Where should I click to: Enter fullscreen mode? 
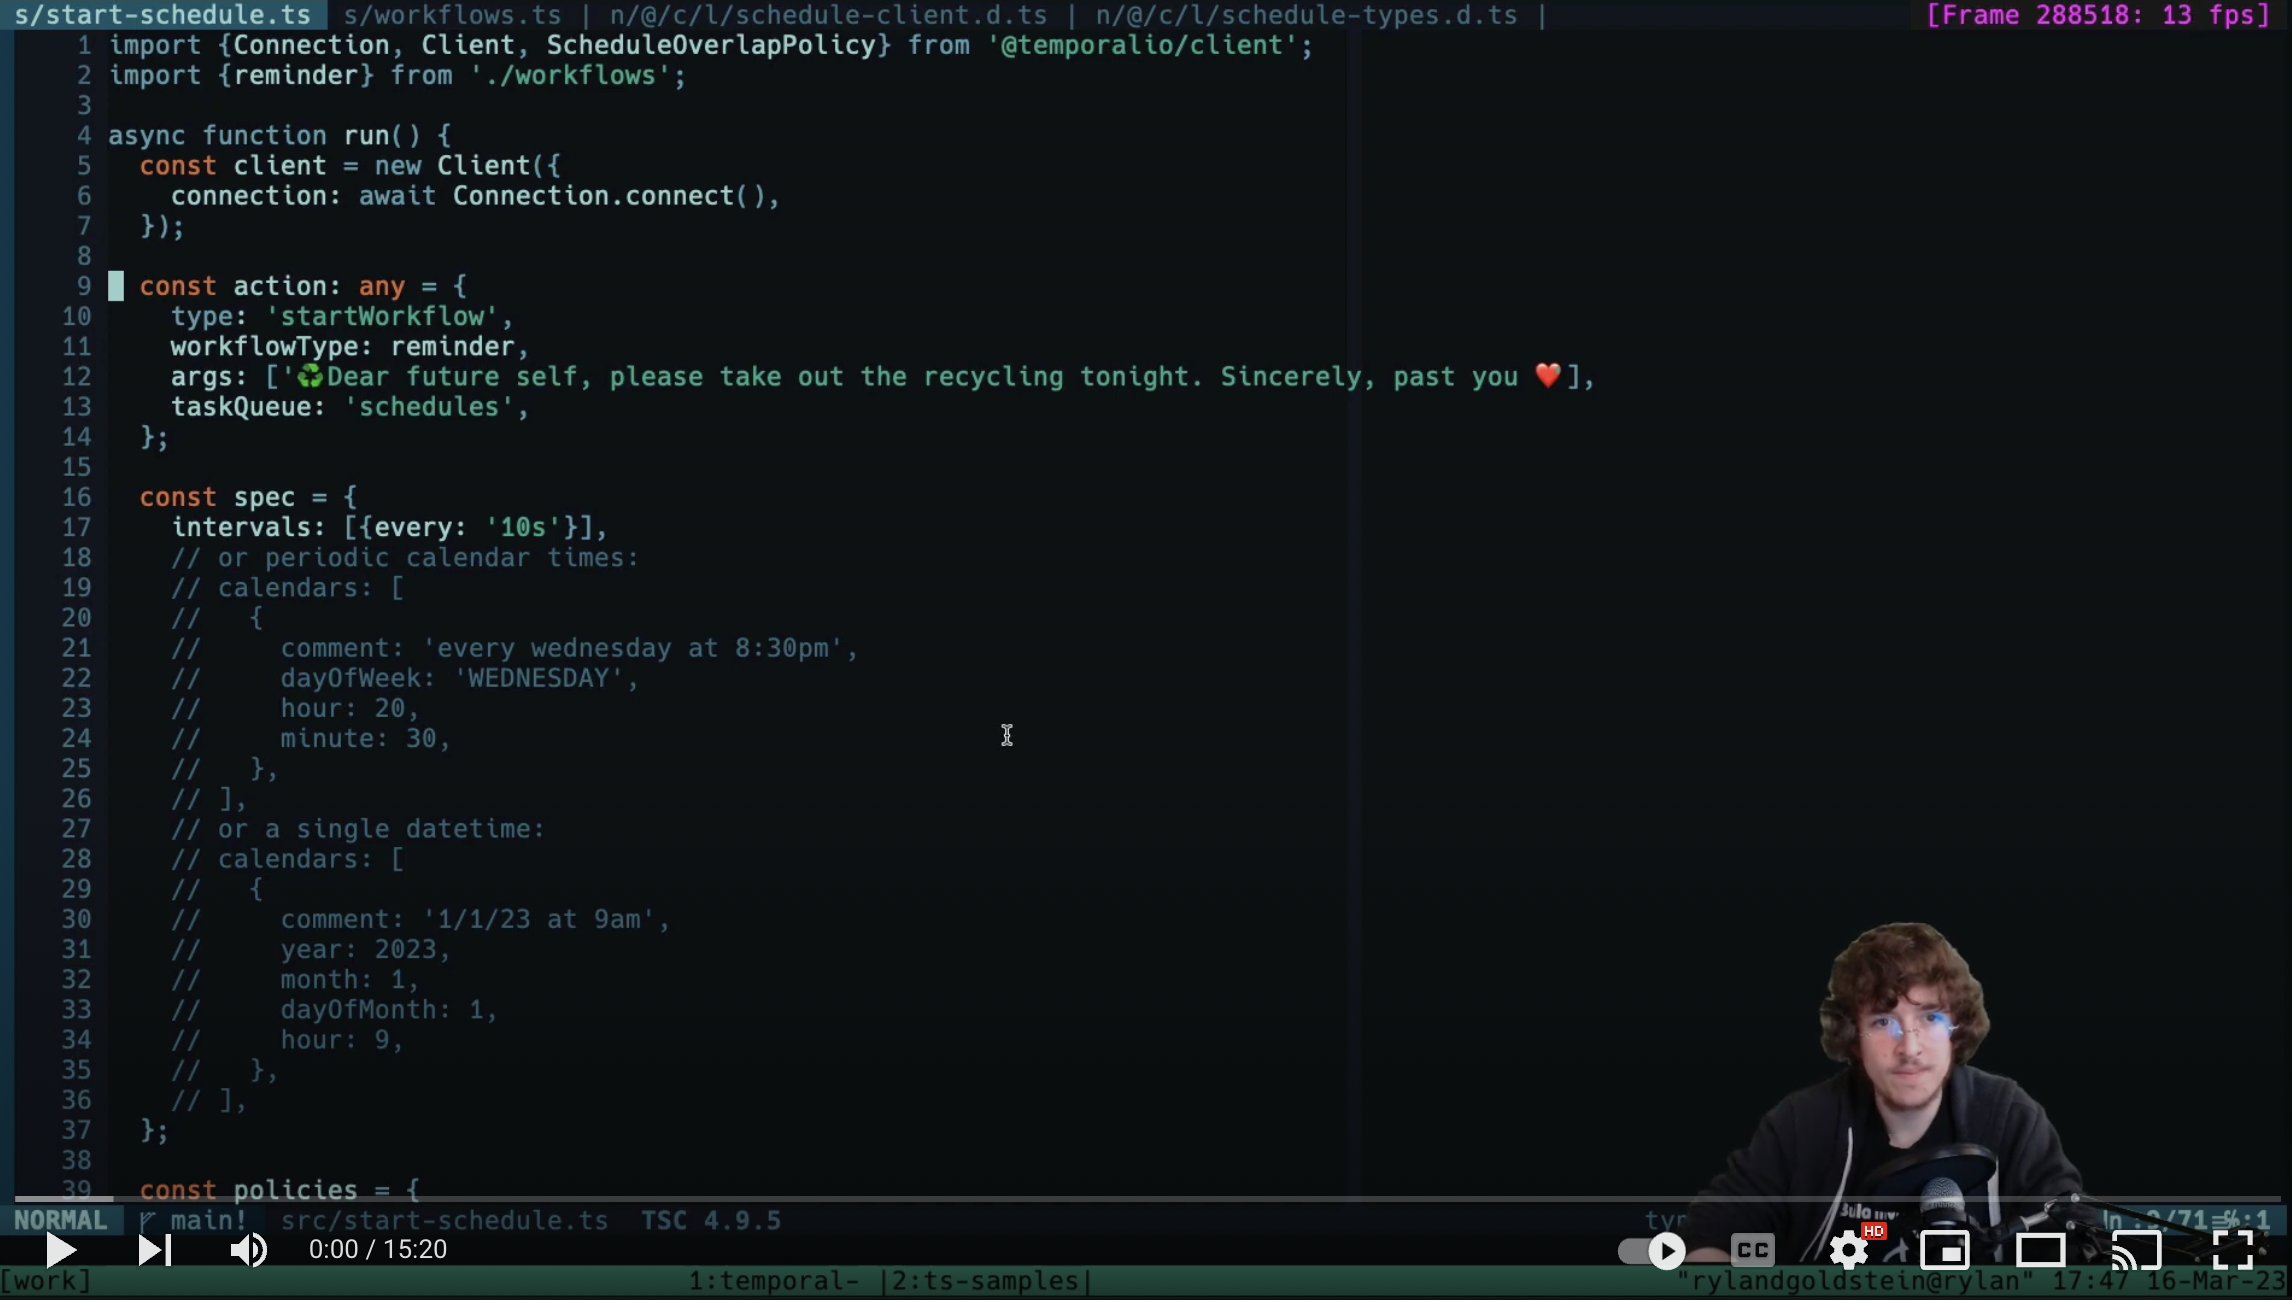[x=2232, y=1250]
